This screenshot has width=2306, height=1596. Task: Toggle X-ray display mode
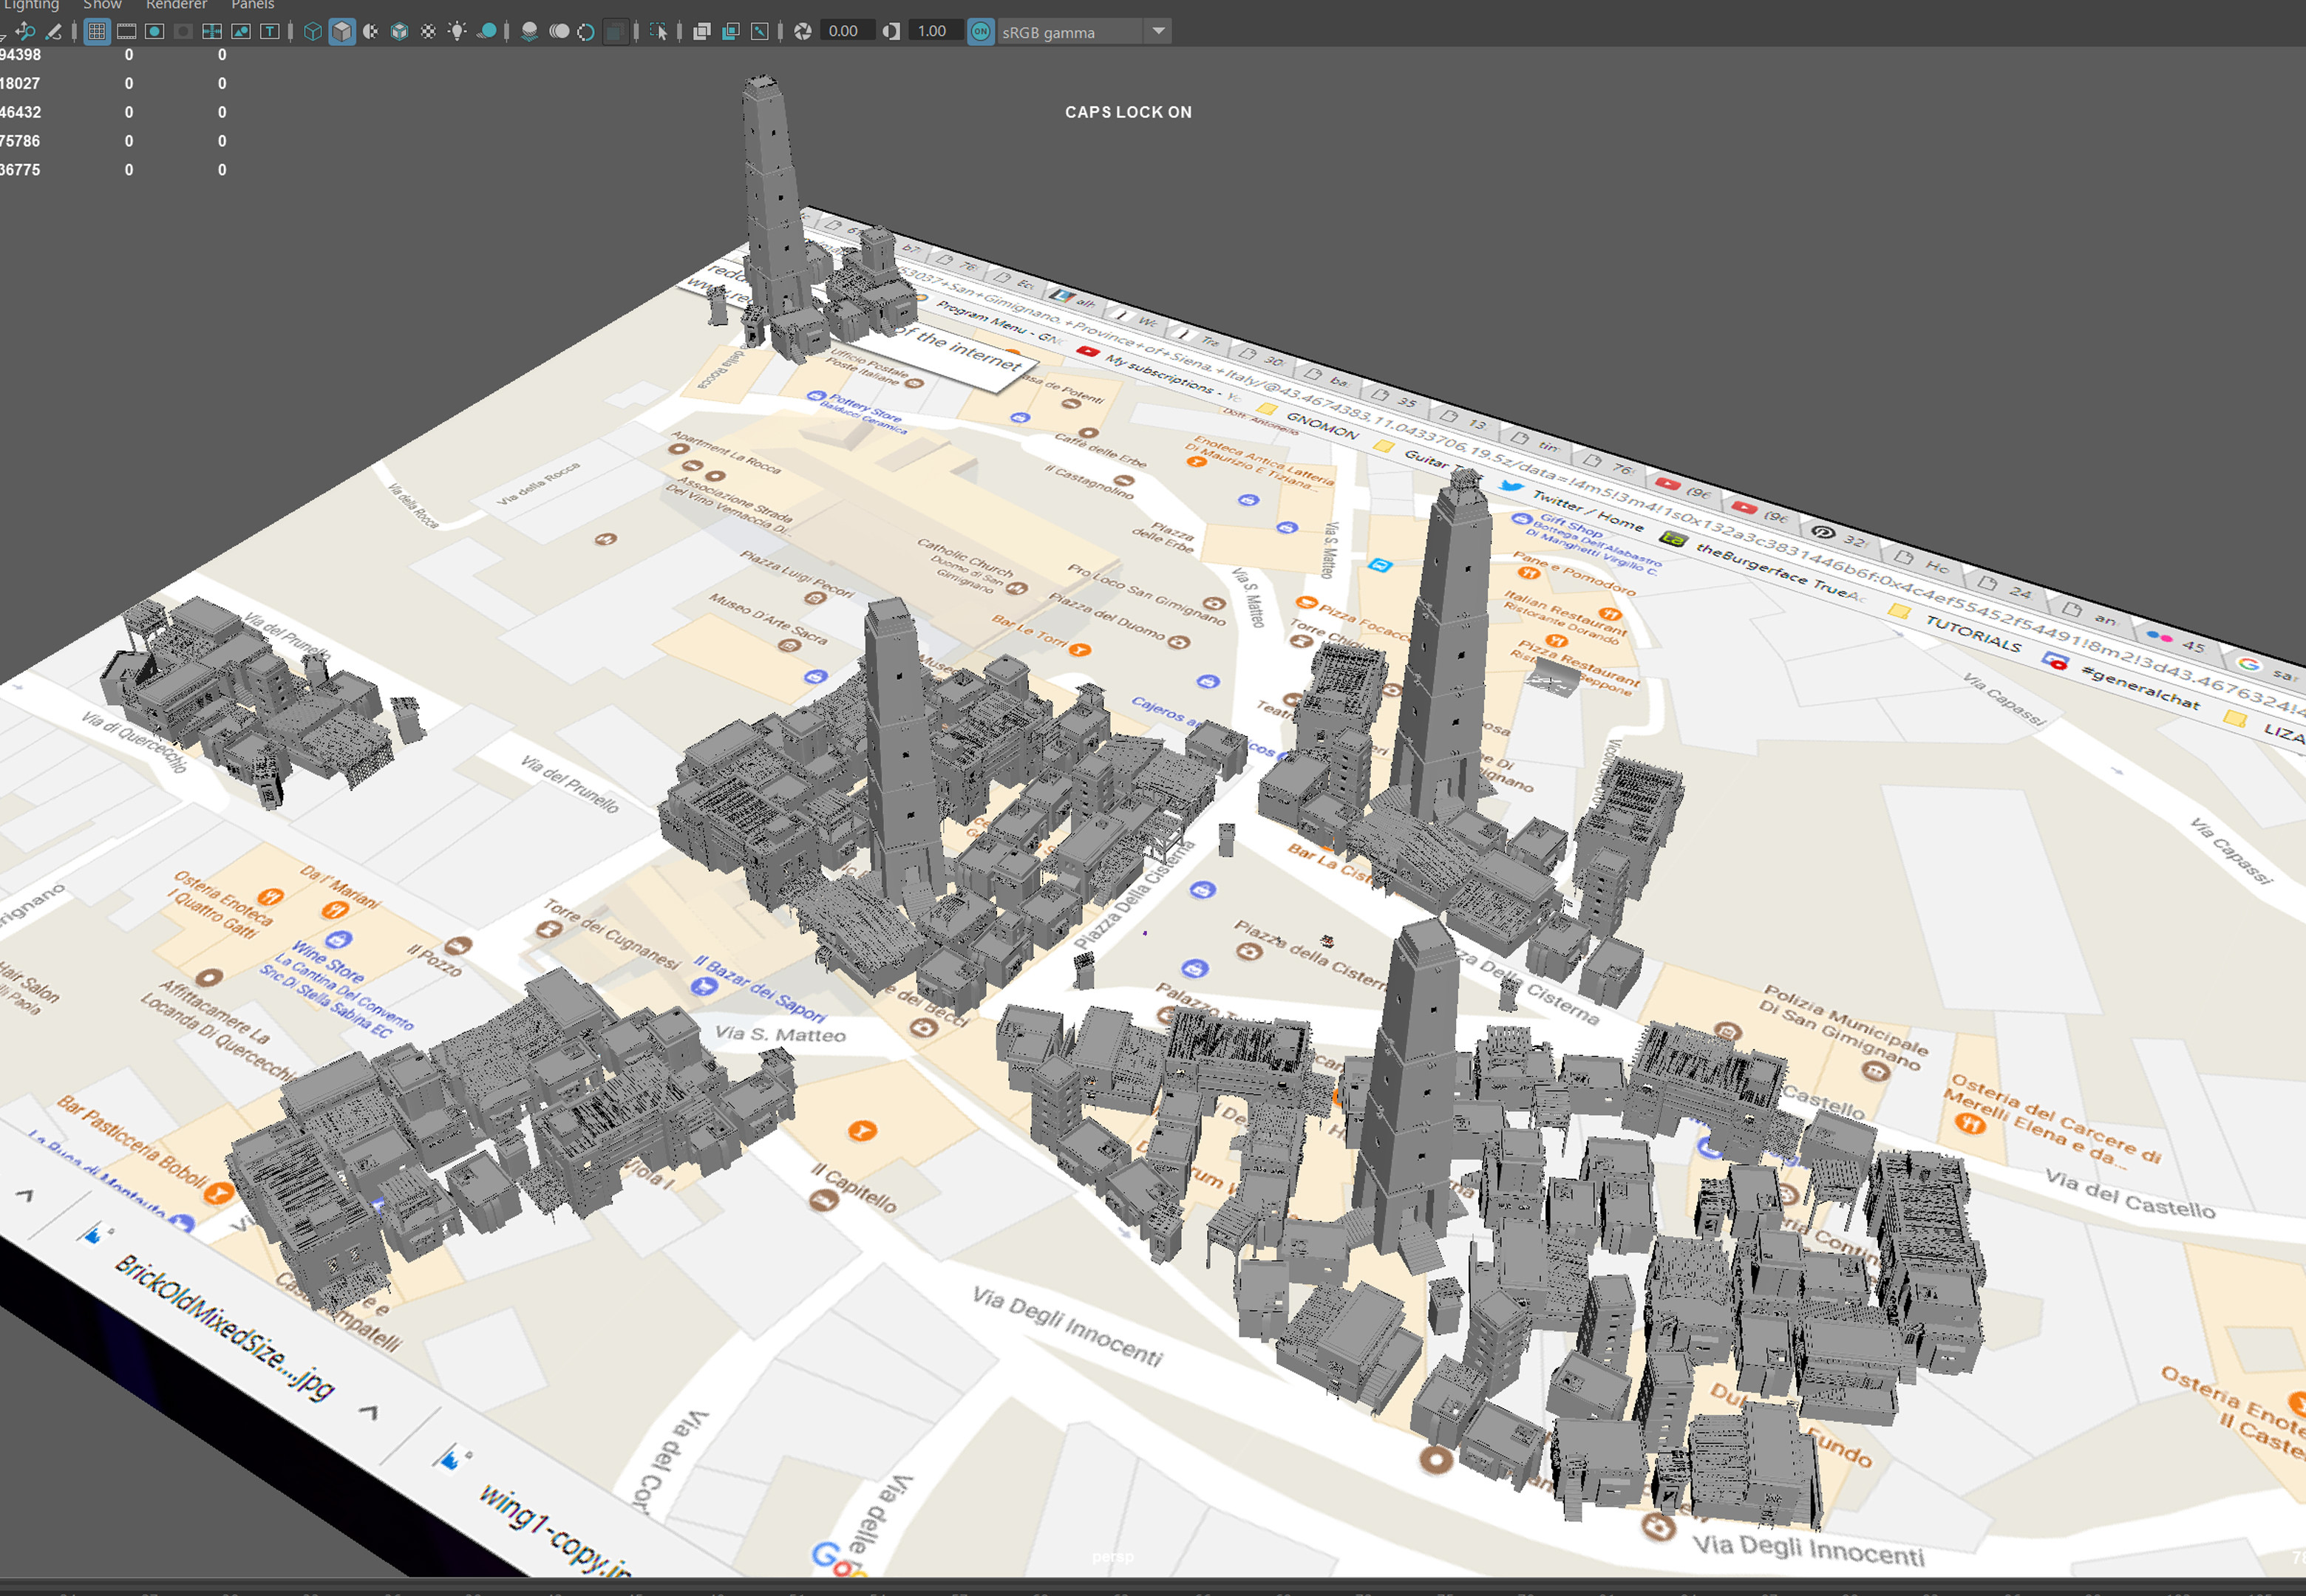[702, 32]
